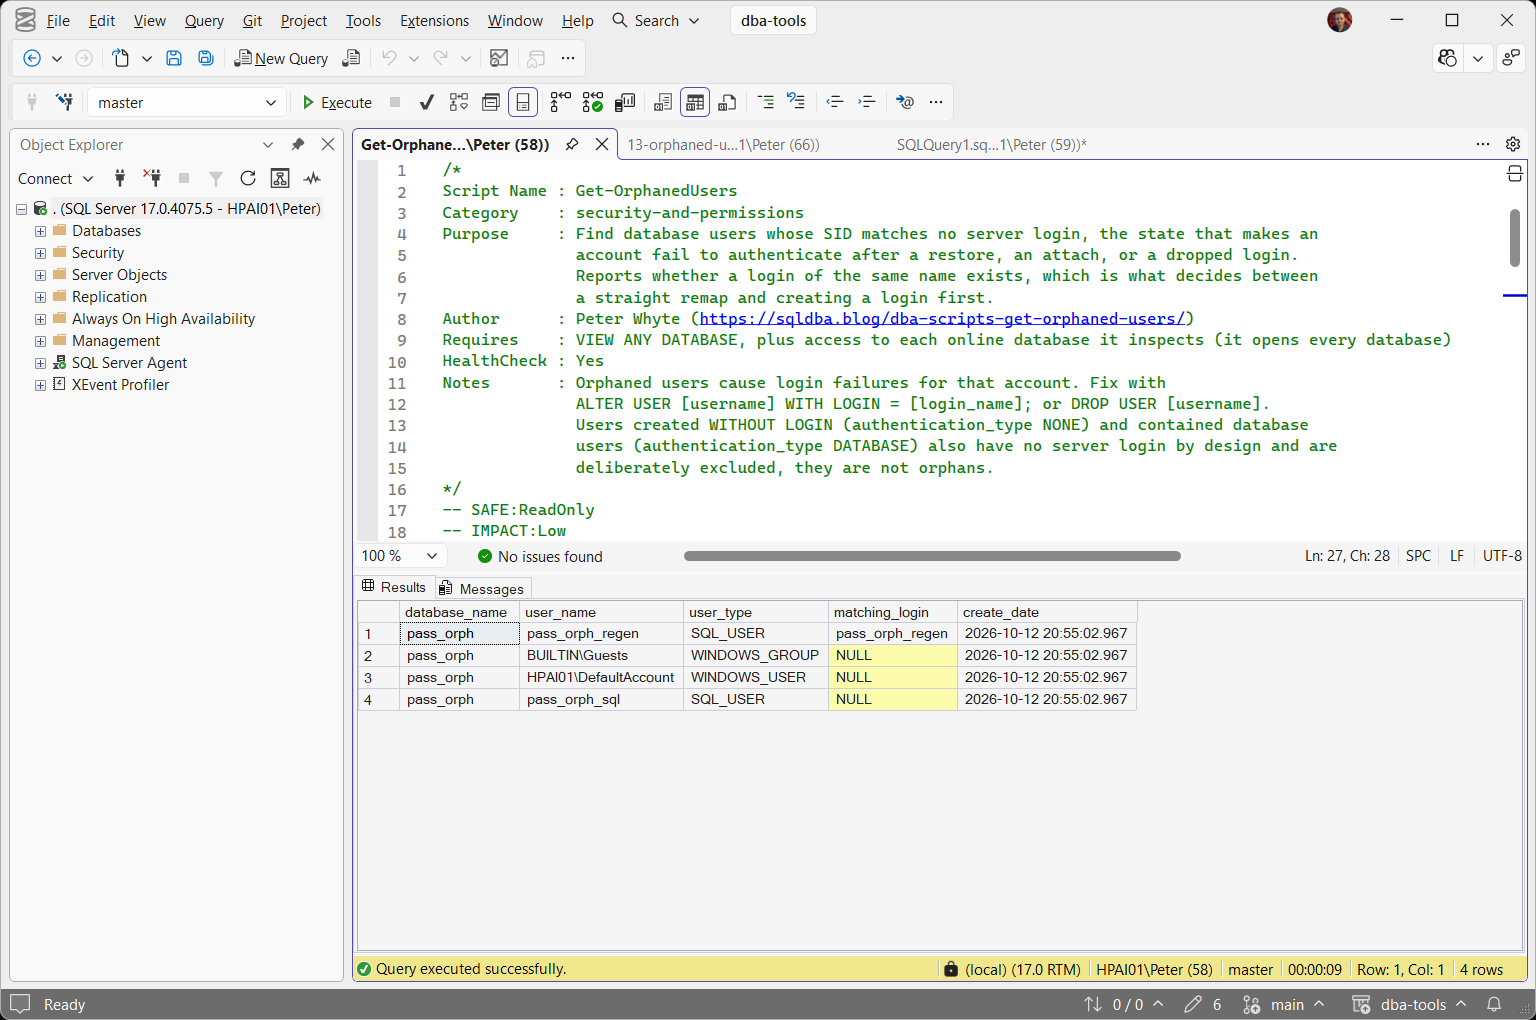This screenshot has width=1536, height=1020.
Task: Toggle IntelliSense Enabled button
Action: pyautogui.click(x=523, y=102)
